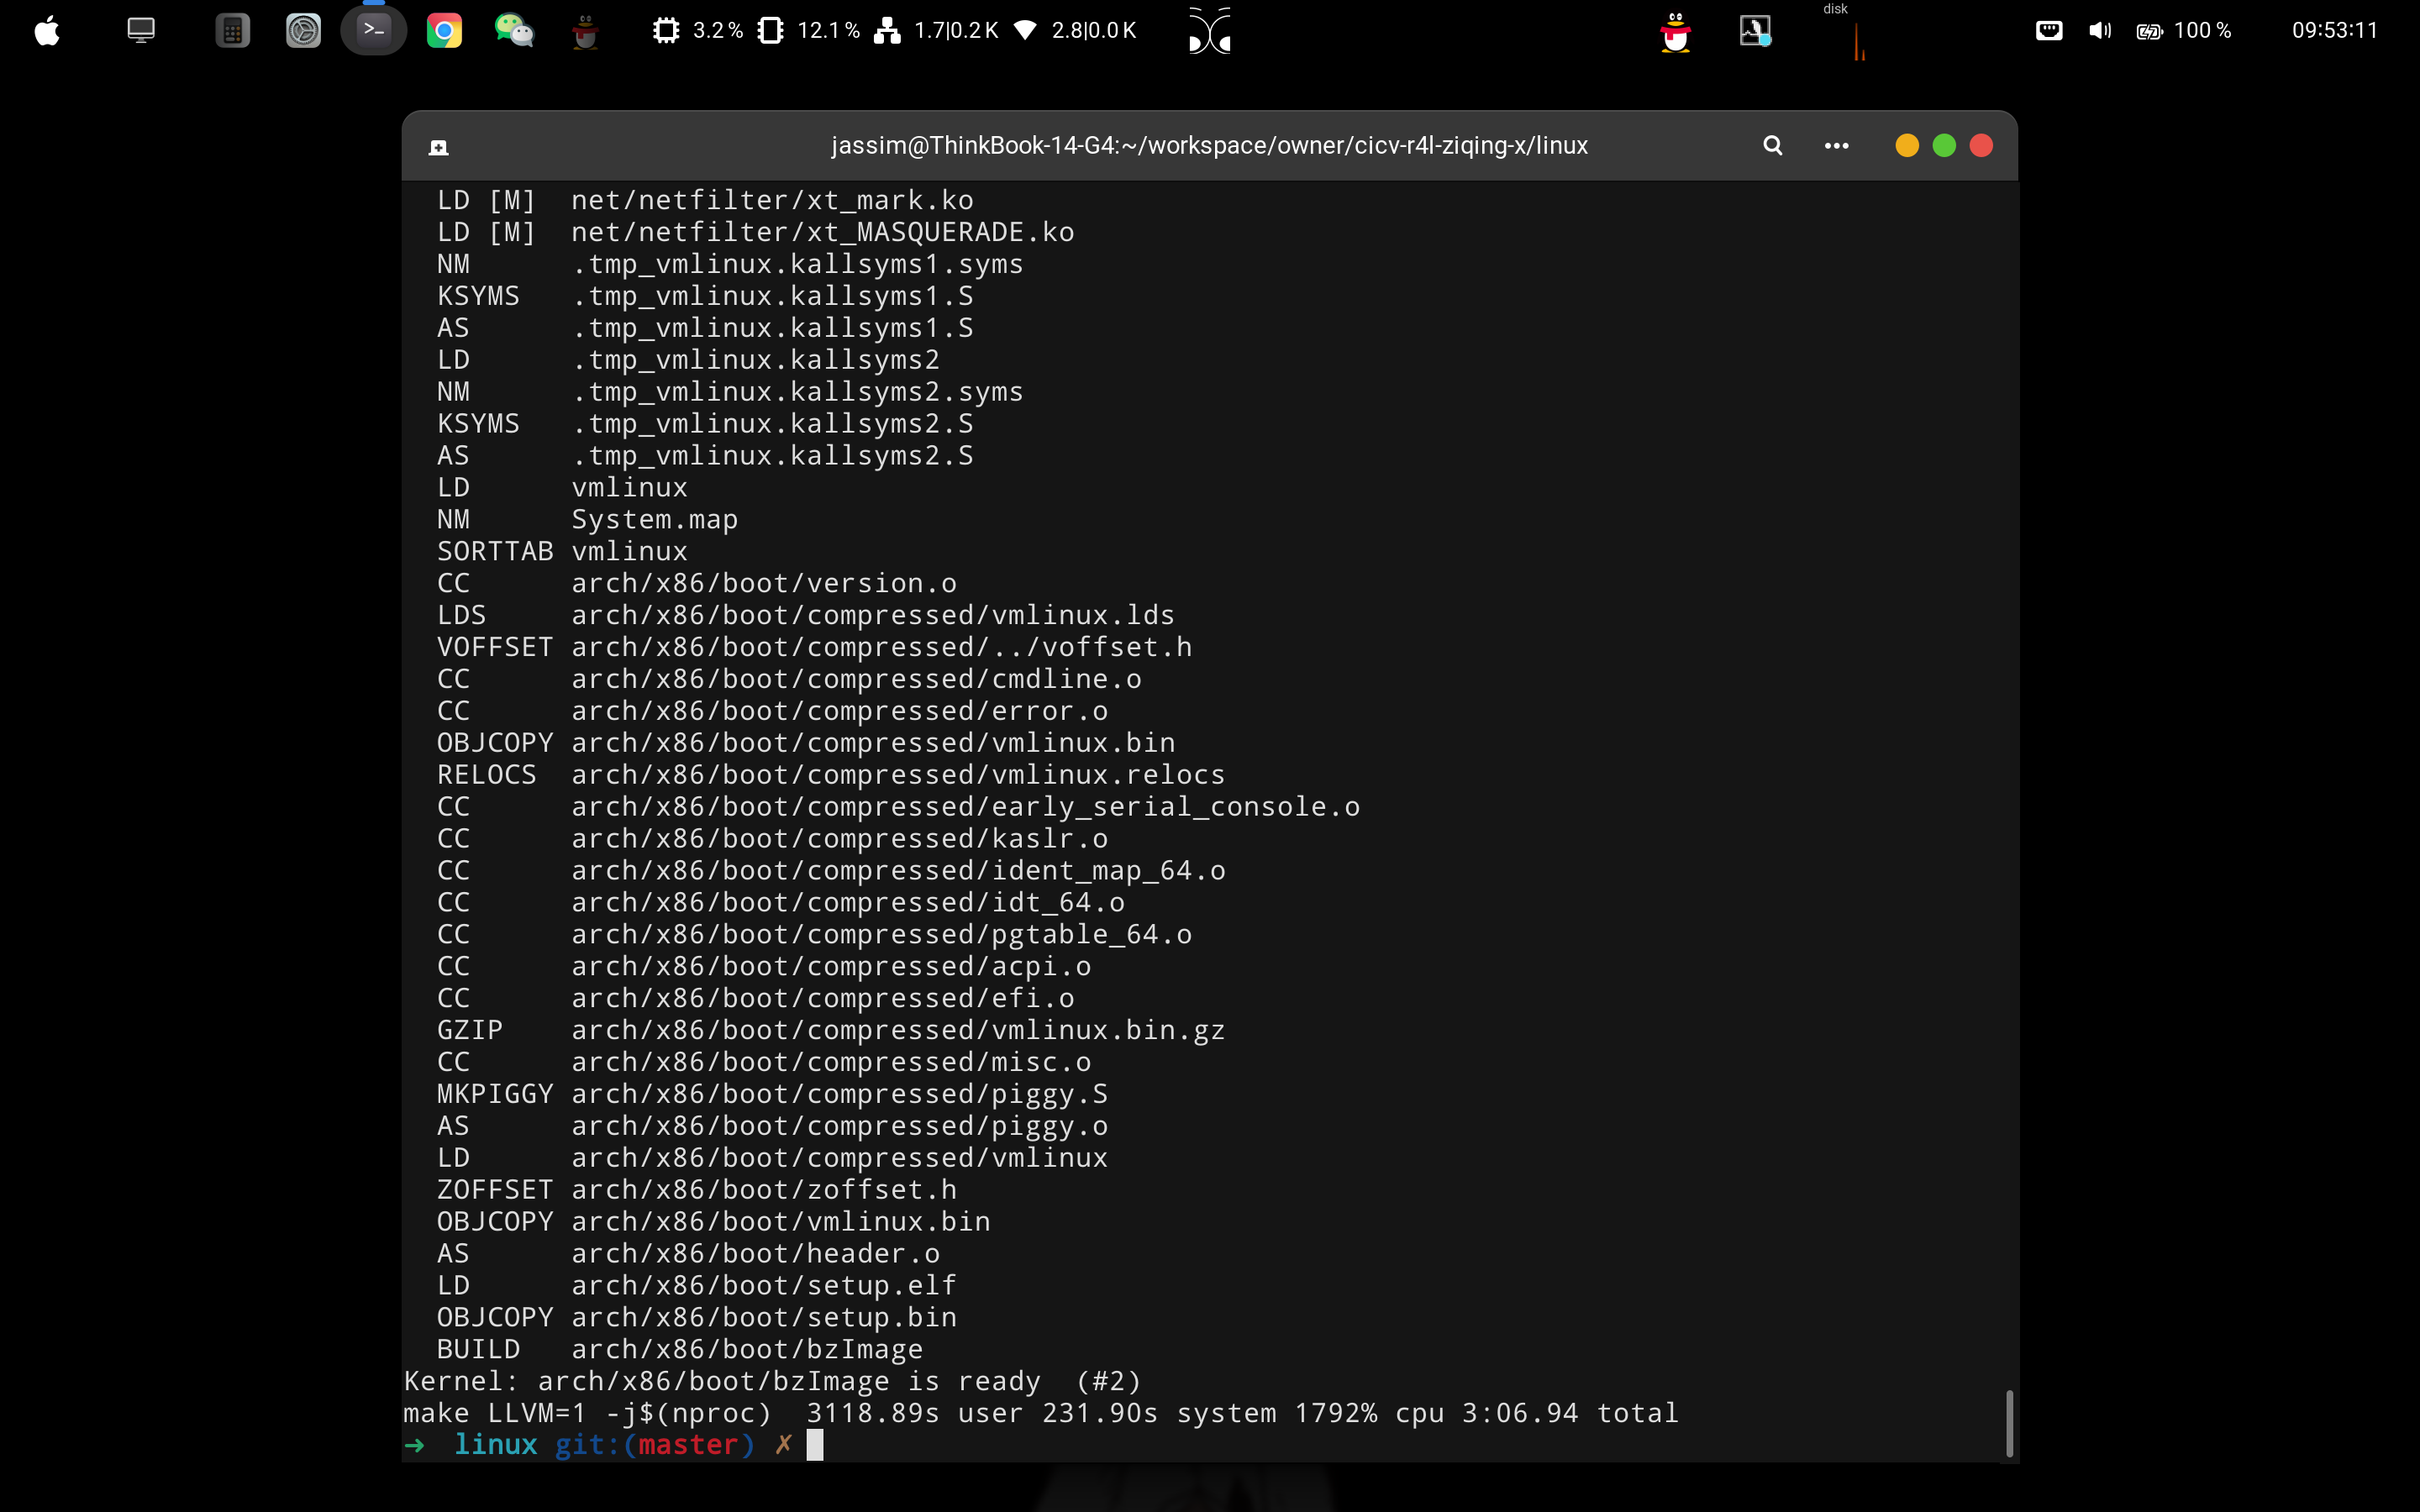Click the 09:53:11 clock
This screenshot has width=2420, height=1512.
(2334, 31)
